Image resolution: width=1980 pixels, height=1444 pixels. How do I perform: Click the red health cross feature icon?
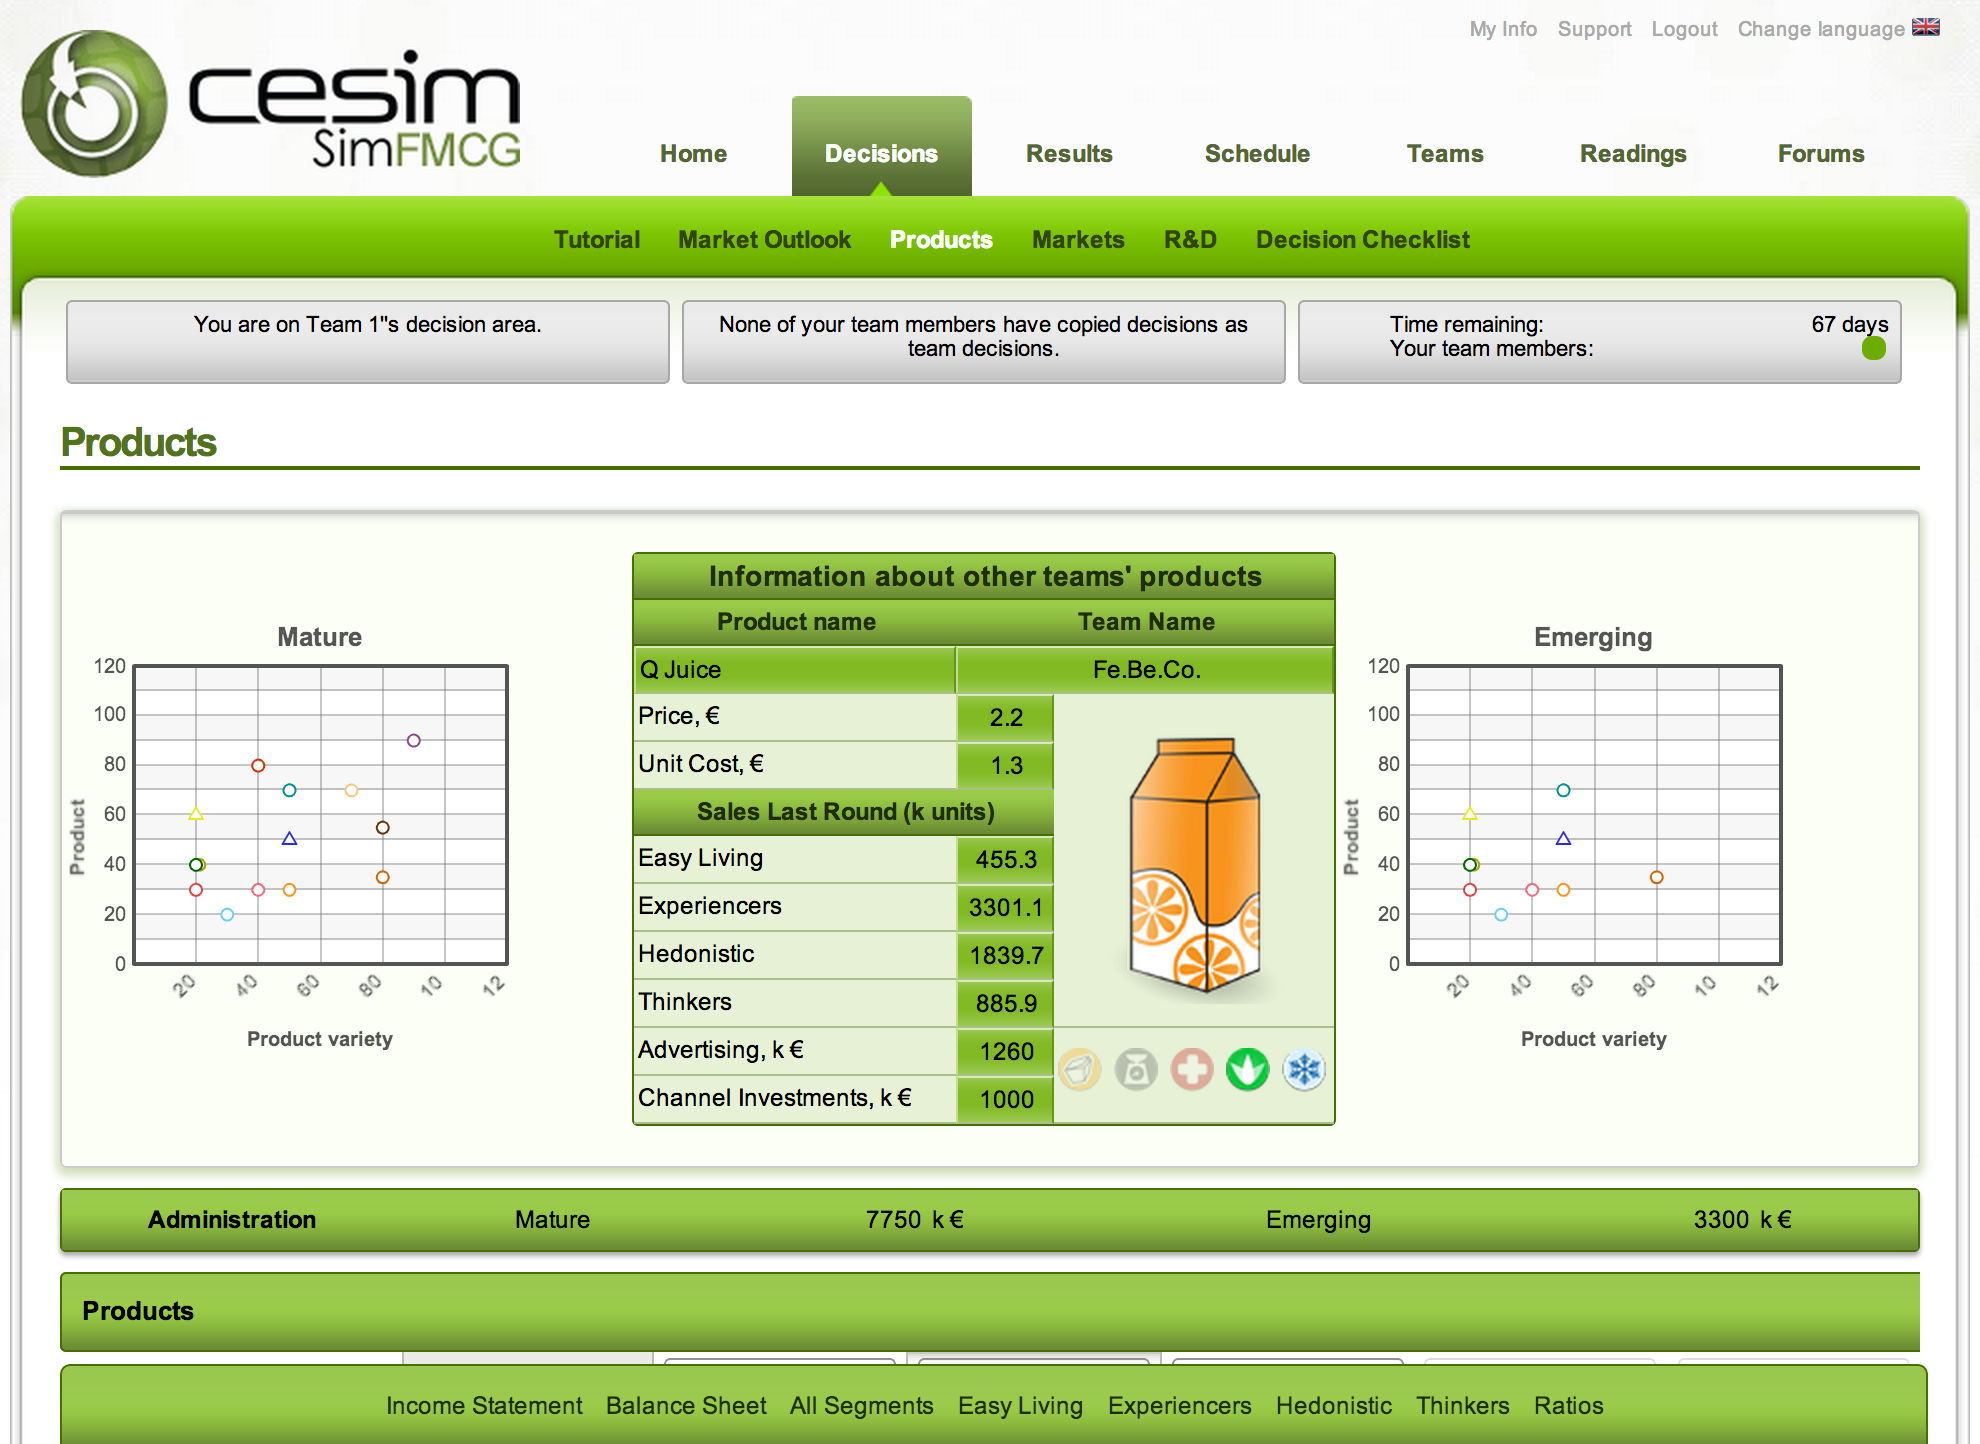coord(1192,1070)
